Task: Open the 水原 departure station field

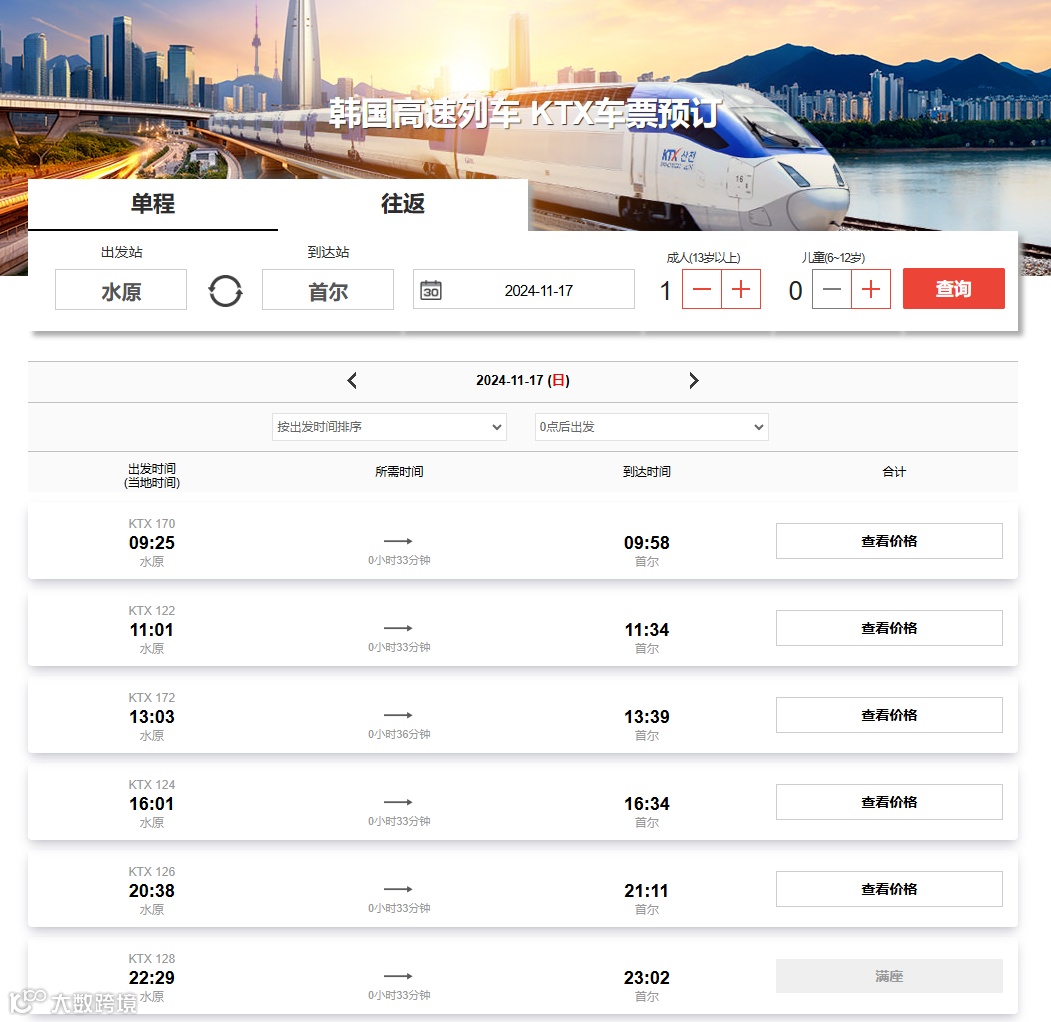Action: (x=121, y=290)
